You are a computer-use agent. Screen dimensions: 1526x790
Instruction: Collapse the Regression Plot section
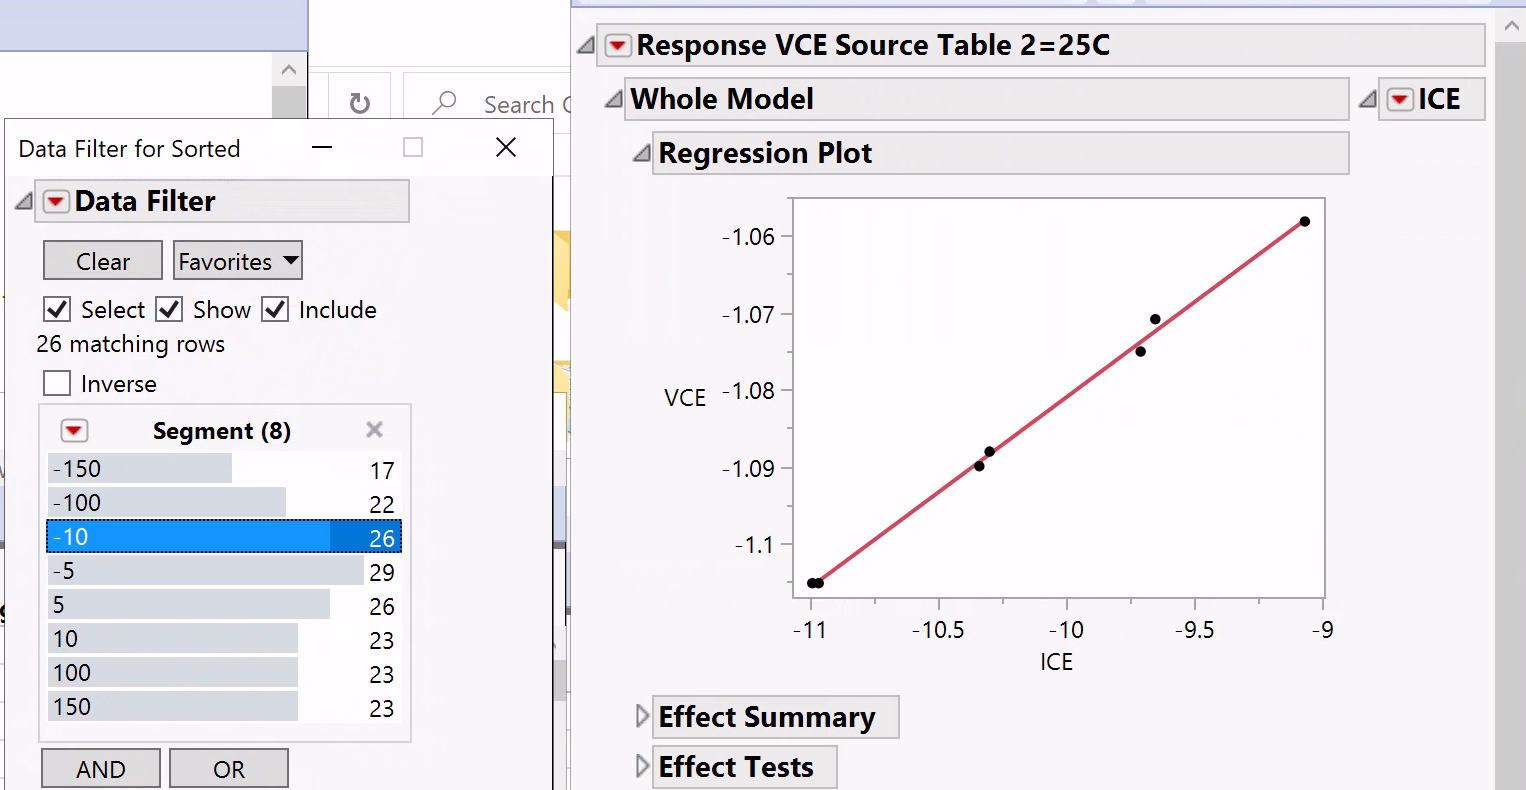[642, 154]
